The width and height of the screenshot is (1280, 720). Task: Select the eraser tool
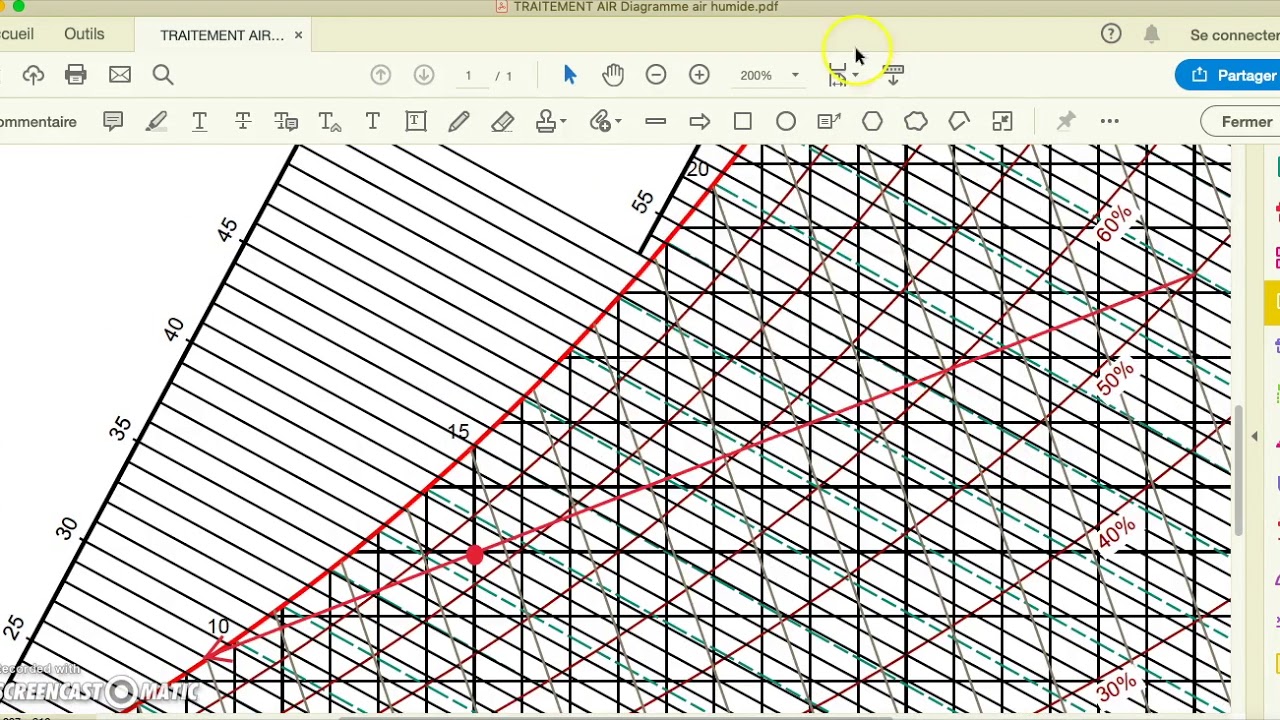pyautogui.click(x=502, y=122)
